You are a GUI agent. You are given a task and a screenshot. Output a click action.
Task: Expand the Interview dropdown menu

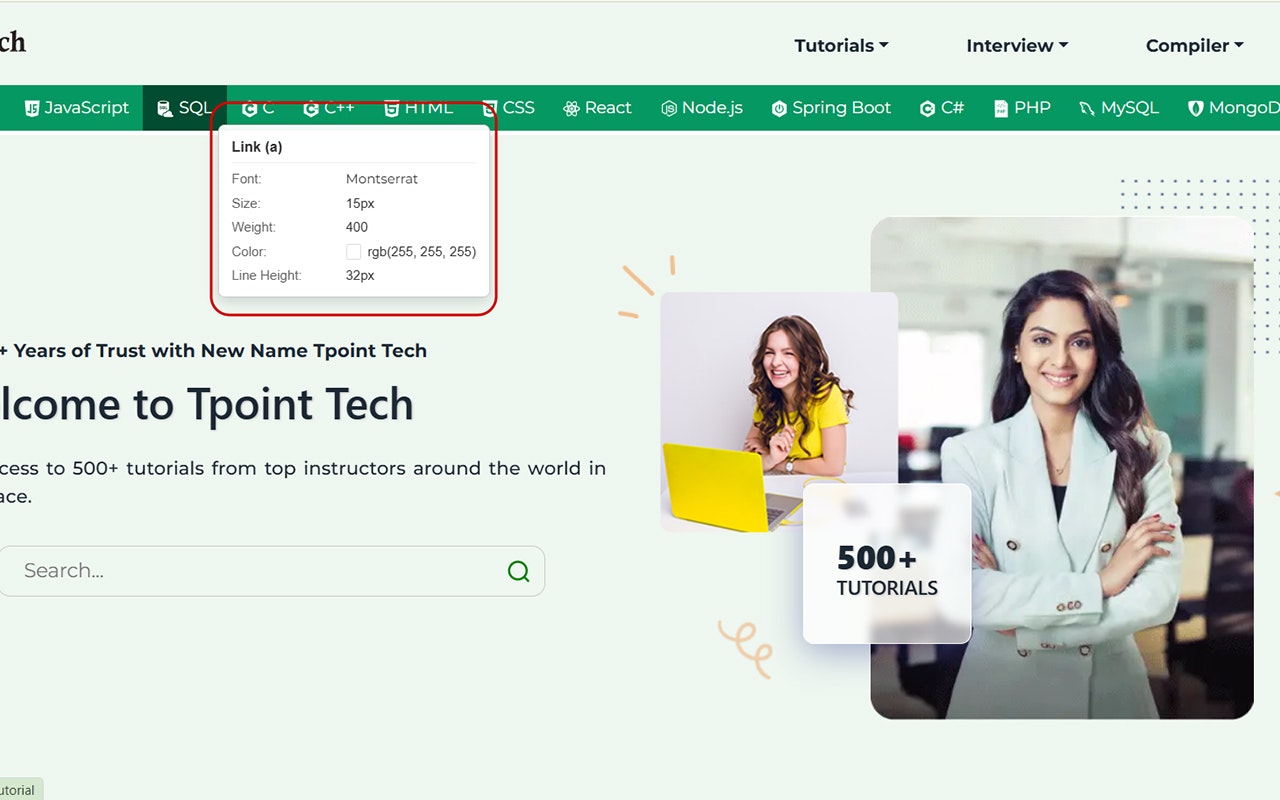click(x=1017, y=45)
